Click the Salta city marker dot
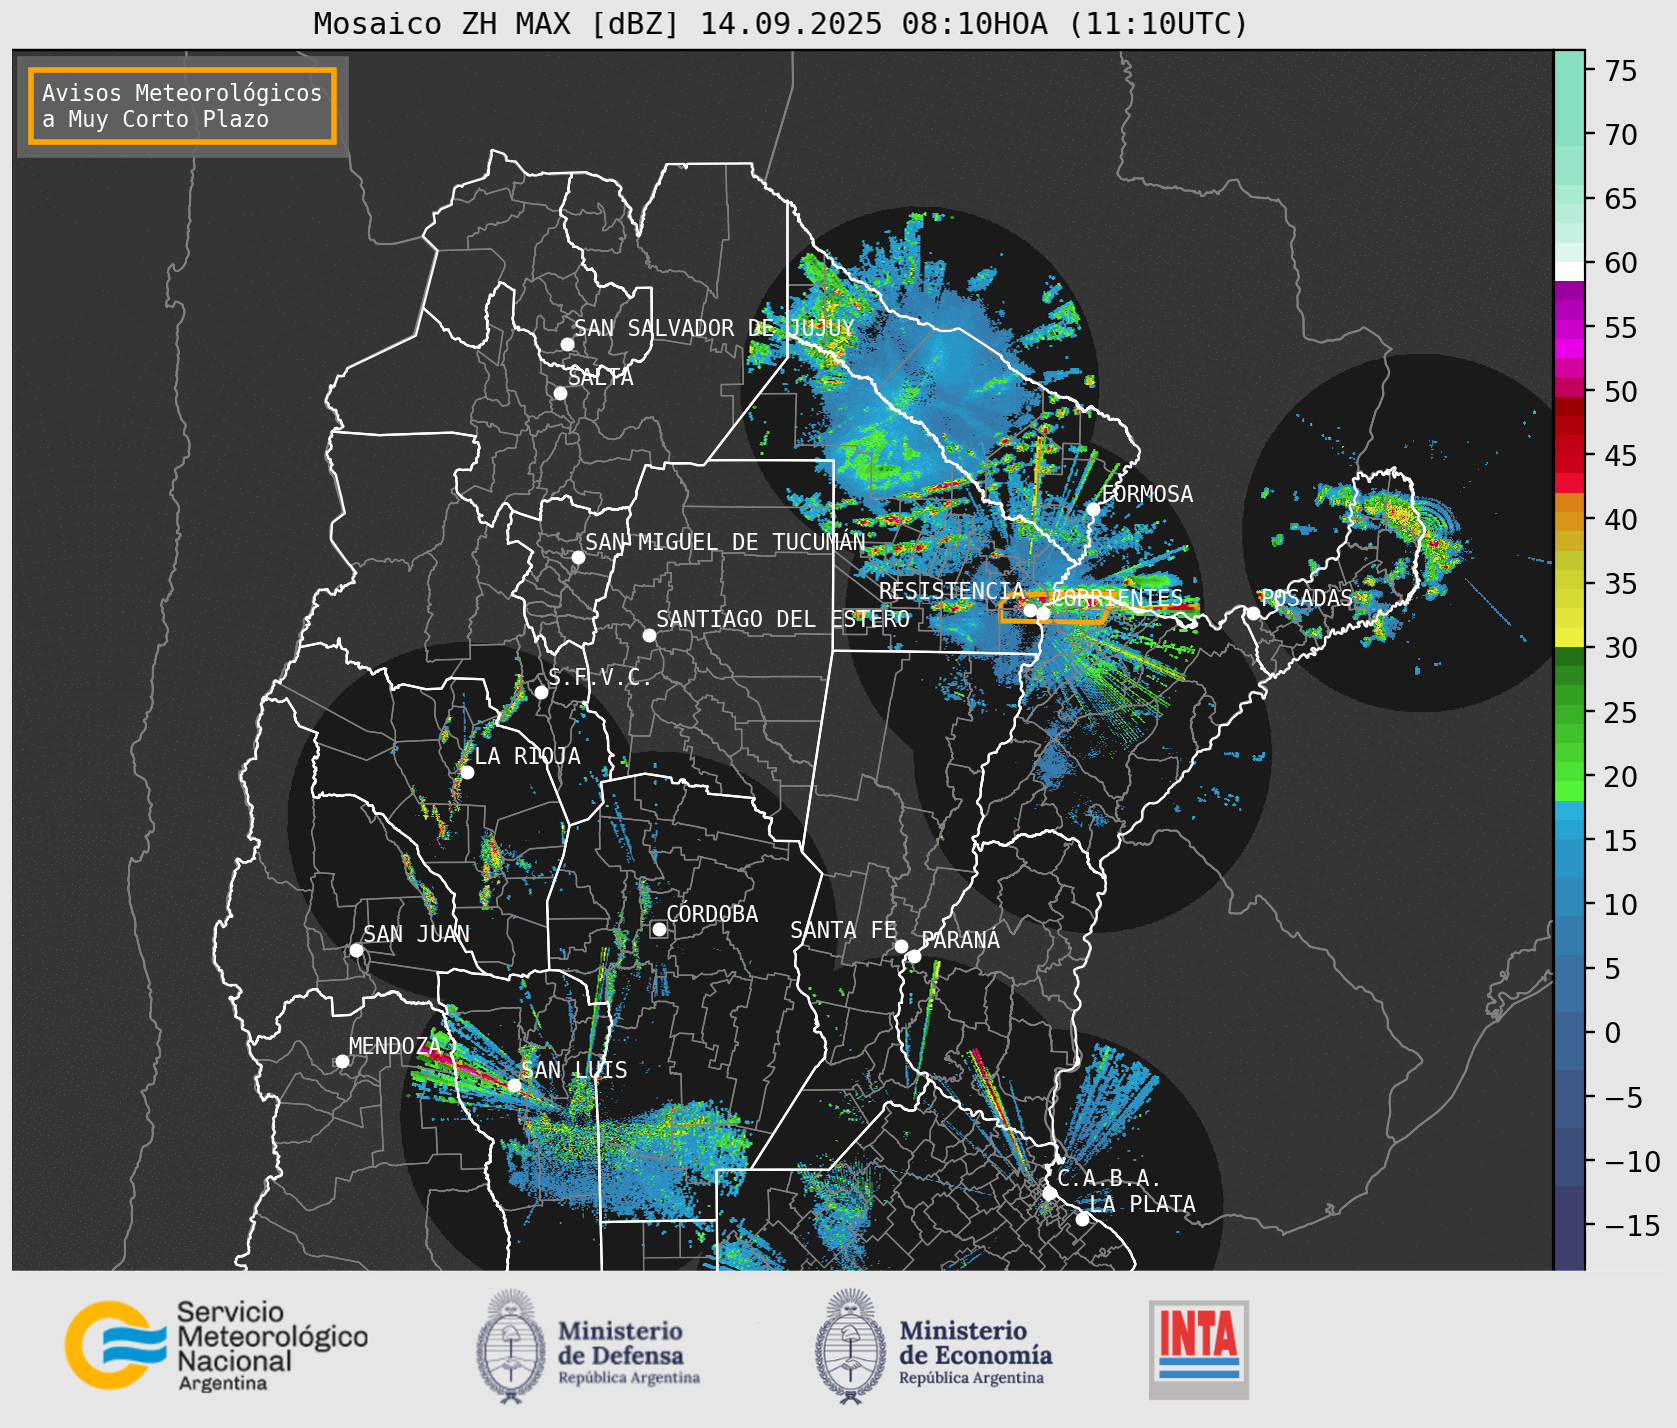 tap(561, 393)
